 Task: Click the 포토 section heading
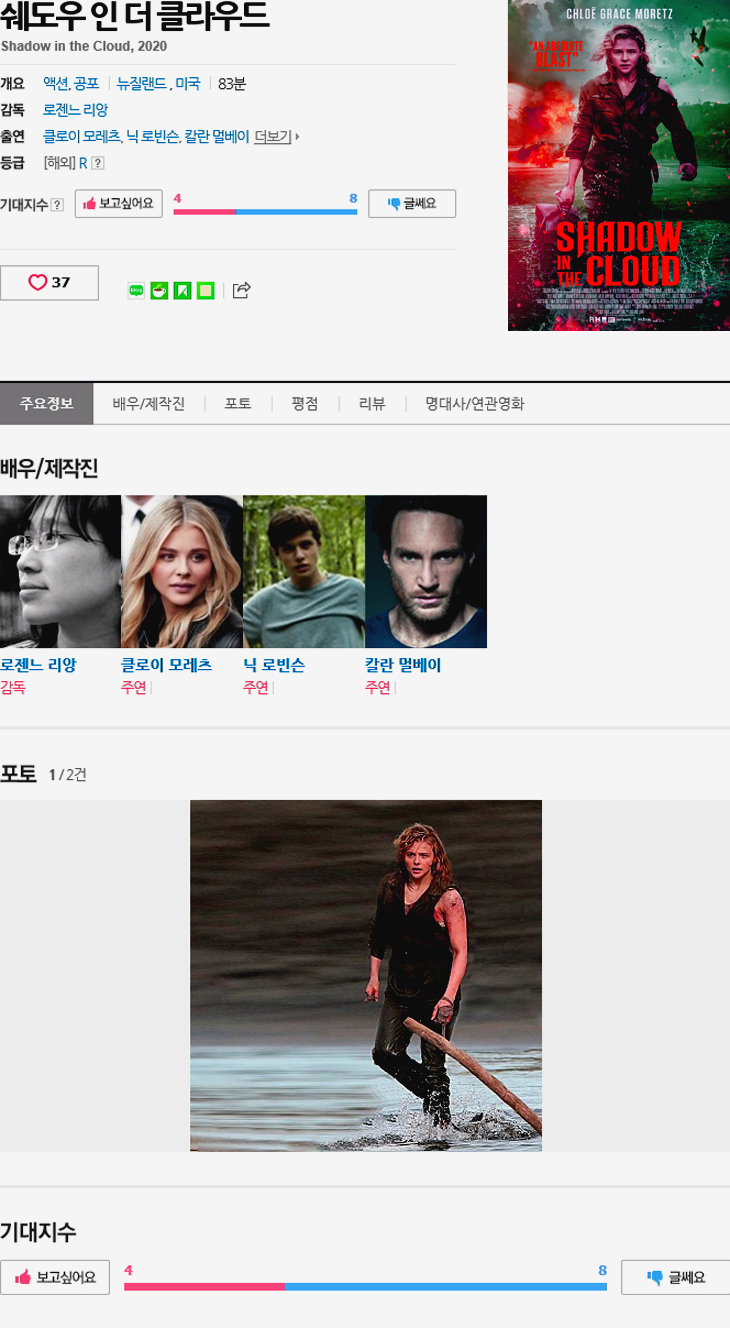(18, 774)
